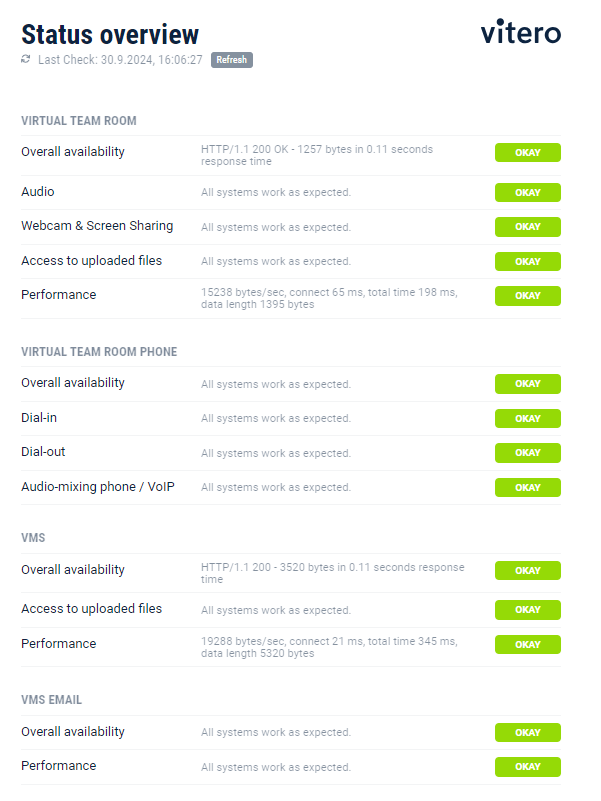Toggle the OKAY status for Dial-out

(x=527, y=452)
